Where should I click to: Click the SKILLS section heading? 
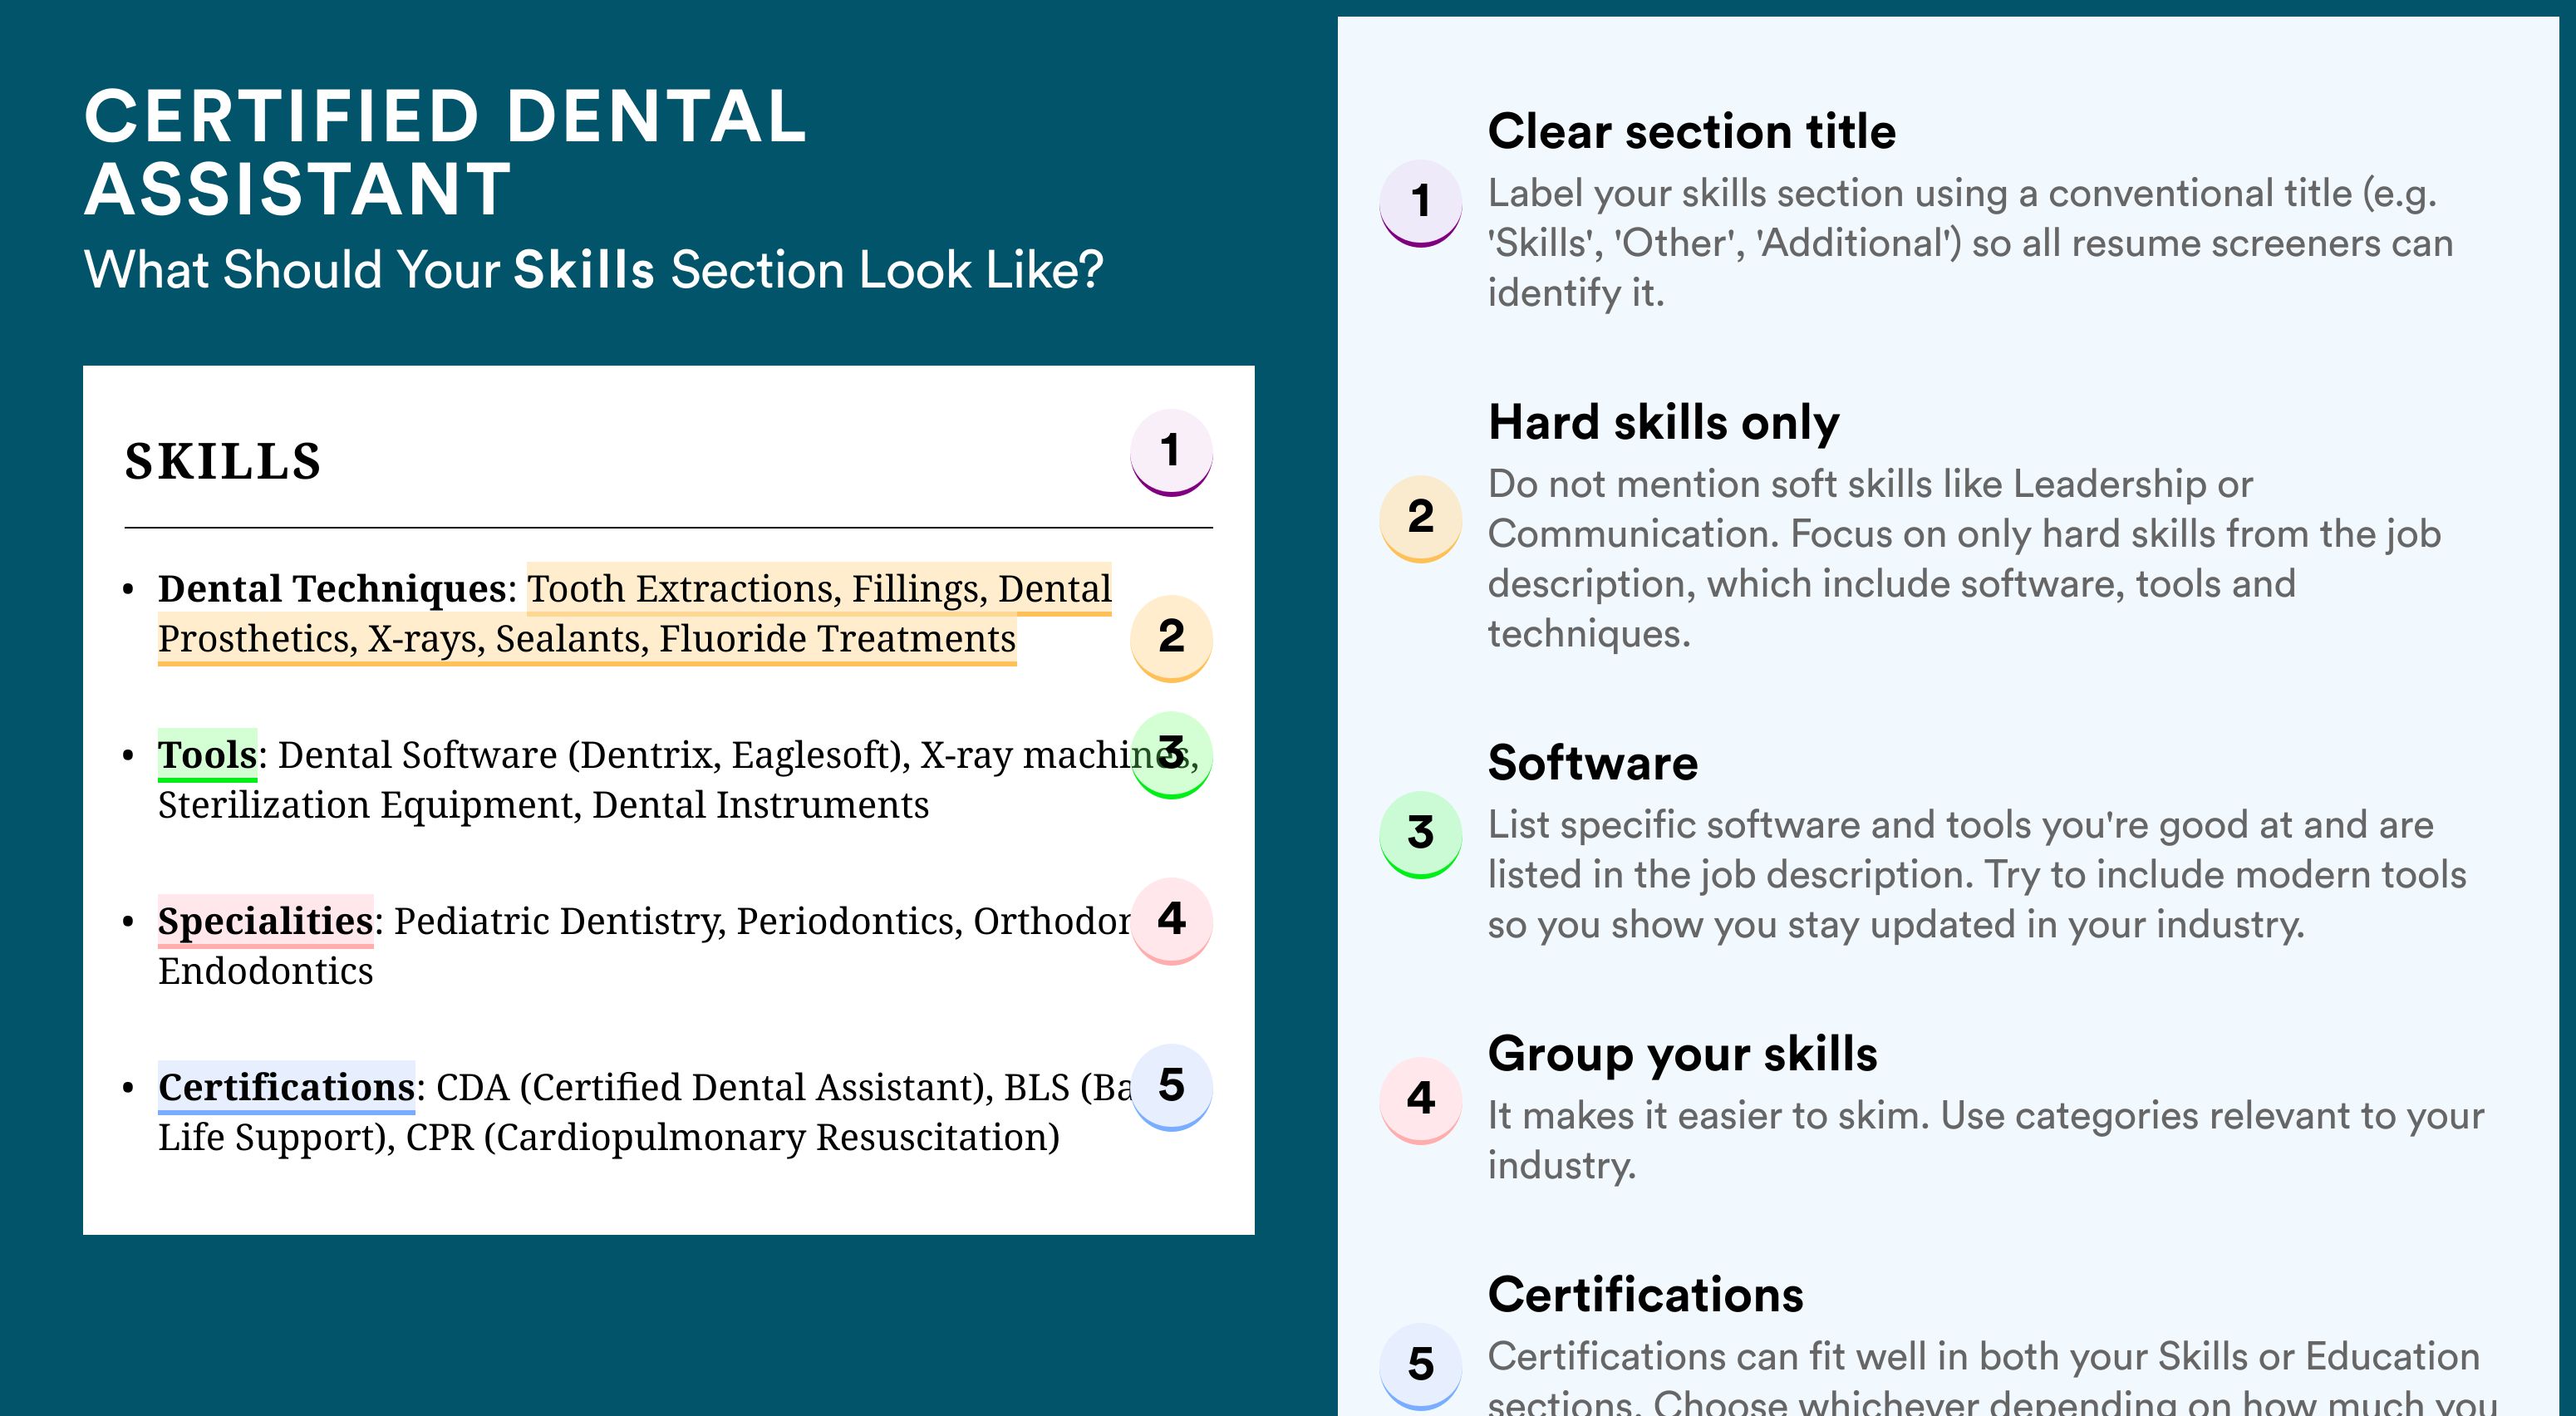(x=223, y=462)
